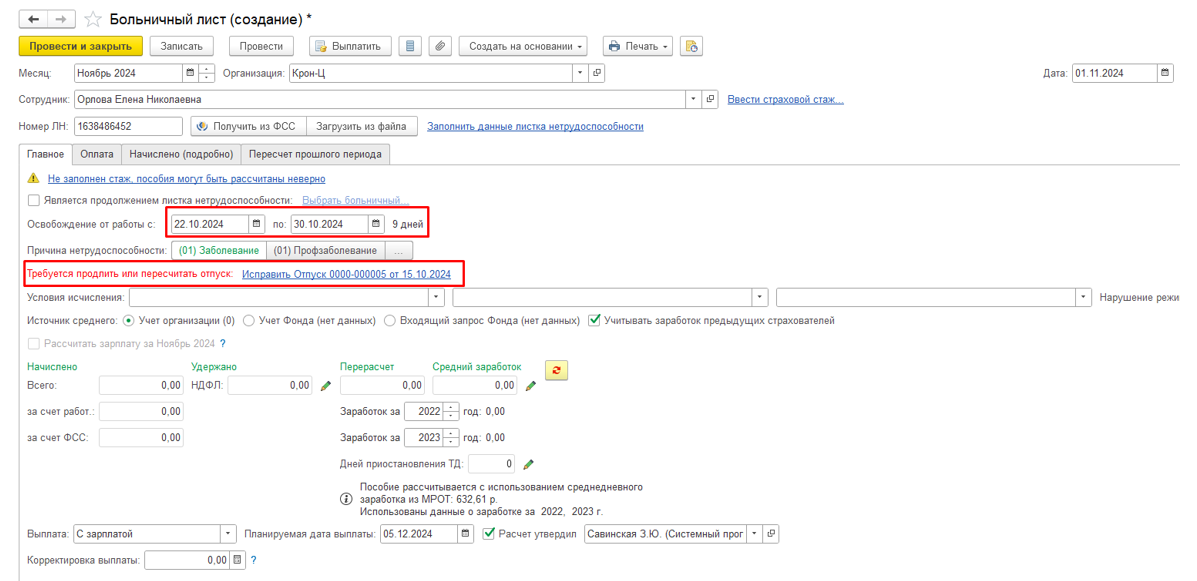Click Загрузить из файла button

tap(363, 126)
